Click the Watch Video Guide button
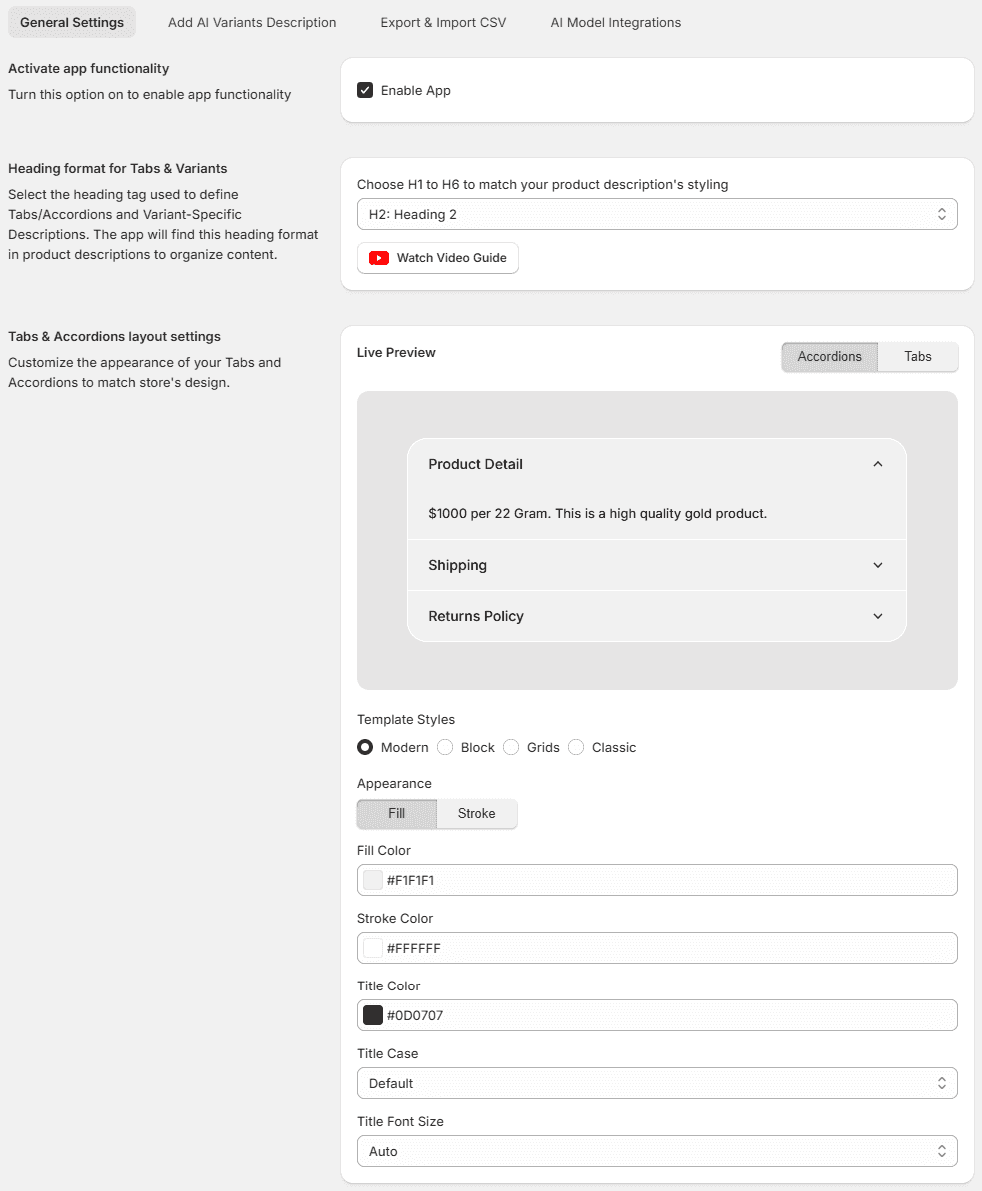The width and height of the screenshot is (982, 1191). (438, 258)
